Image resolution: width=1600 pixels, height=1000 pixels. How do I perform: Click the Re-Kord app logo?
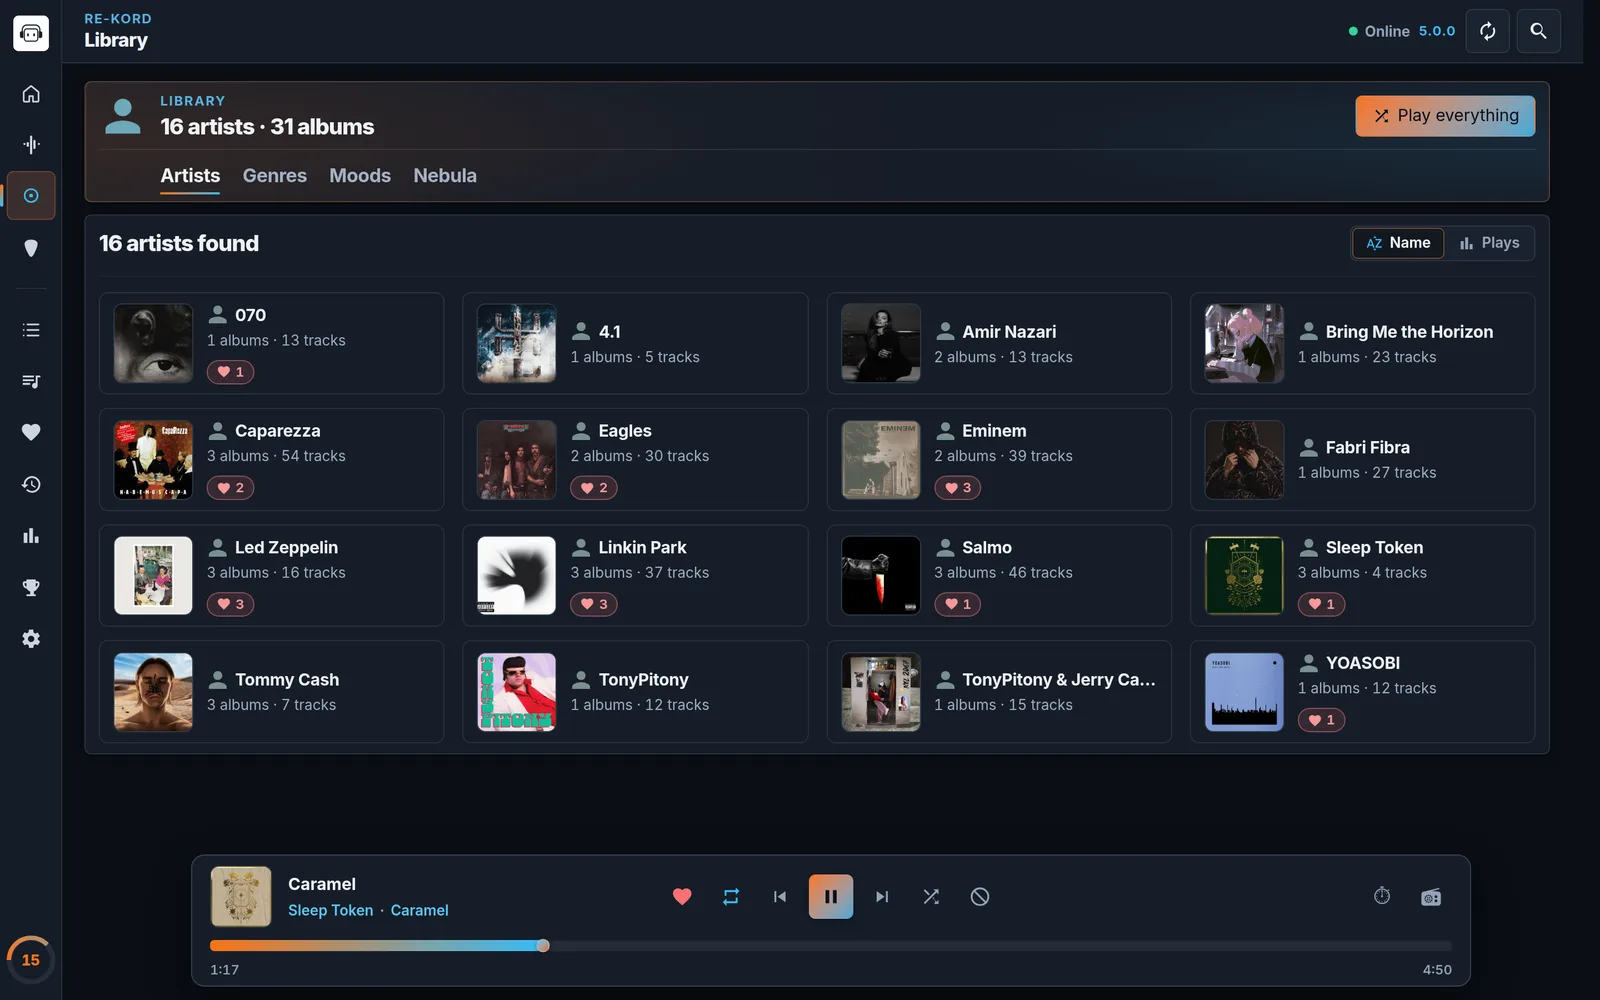(x=31, y=33)
